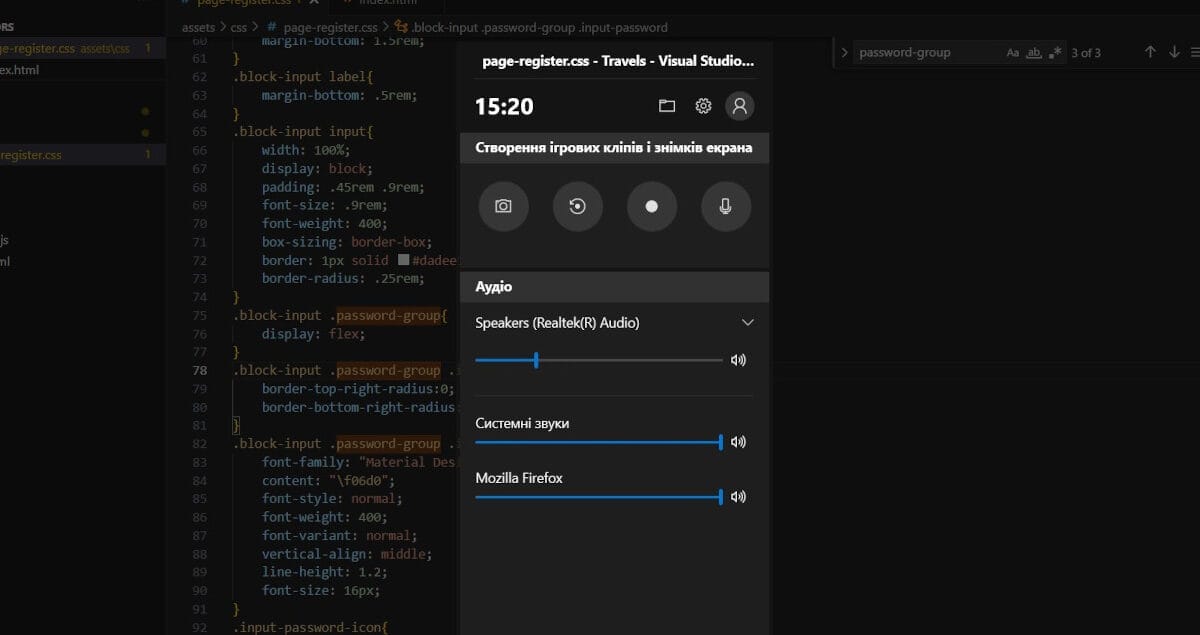Mute the Системні звуки speaker icon
1200x635 pixels.
738,442
